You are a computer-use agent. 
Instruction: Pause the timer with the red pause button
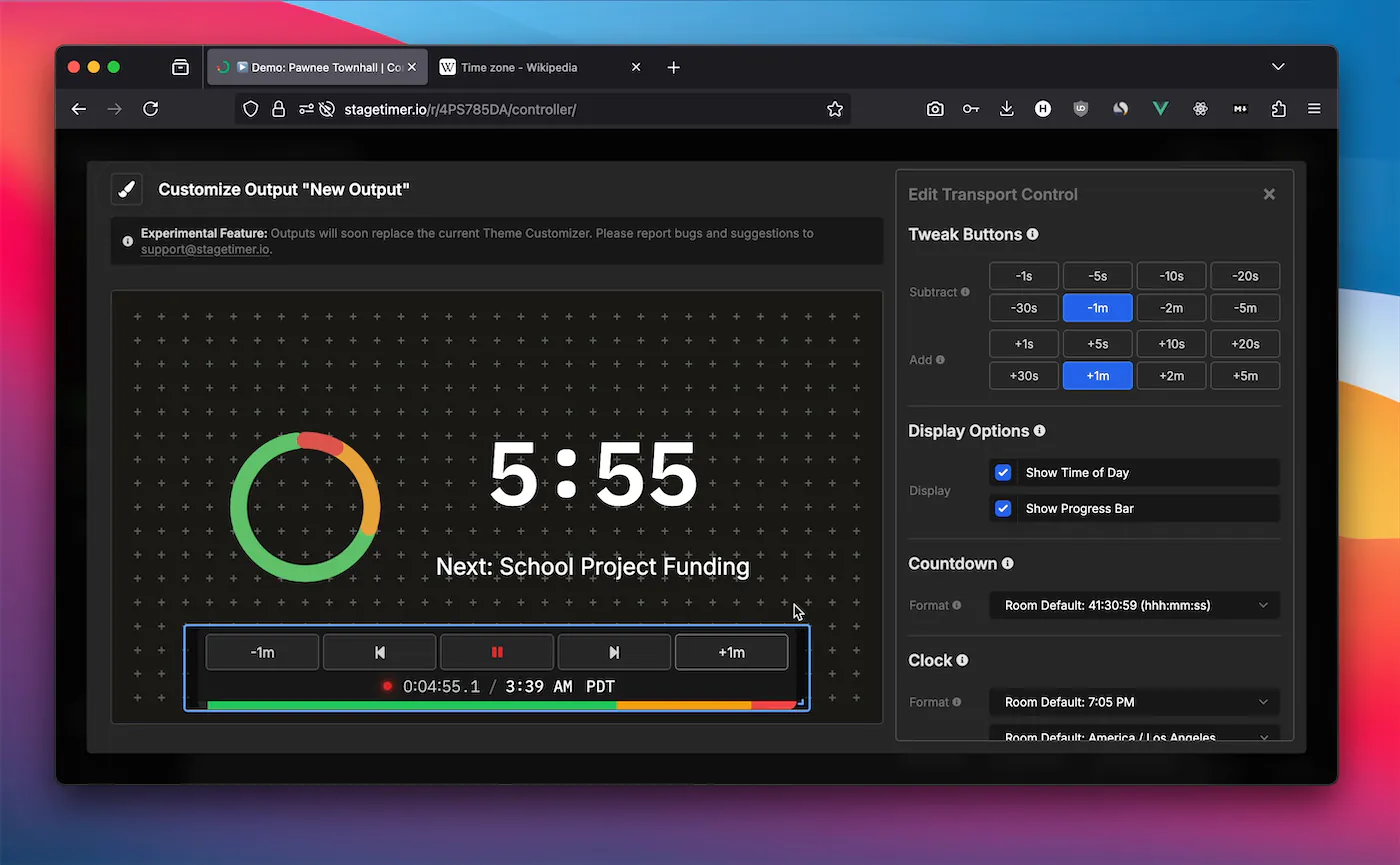[497, 651]
